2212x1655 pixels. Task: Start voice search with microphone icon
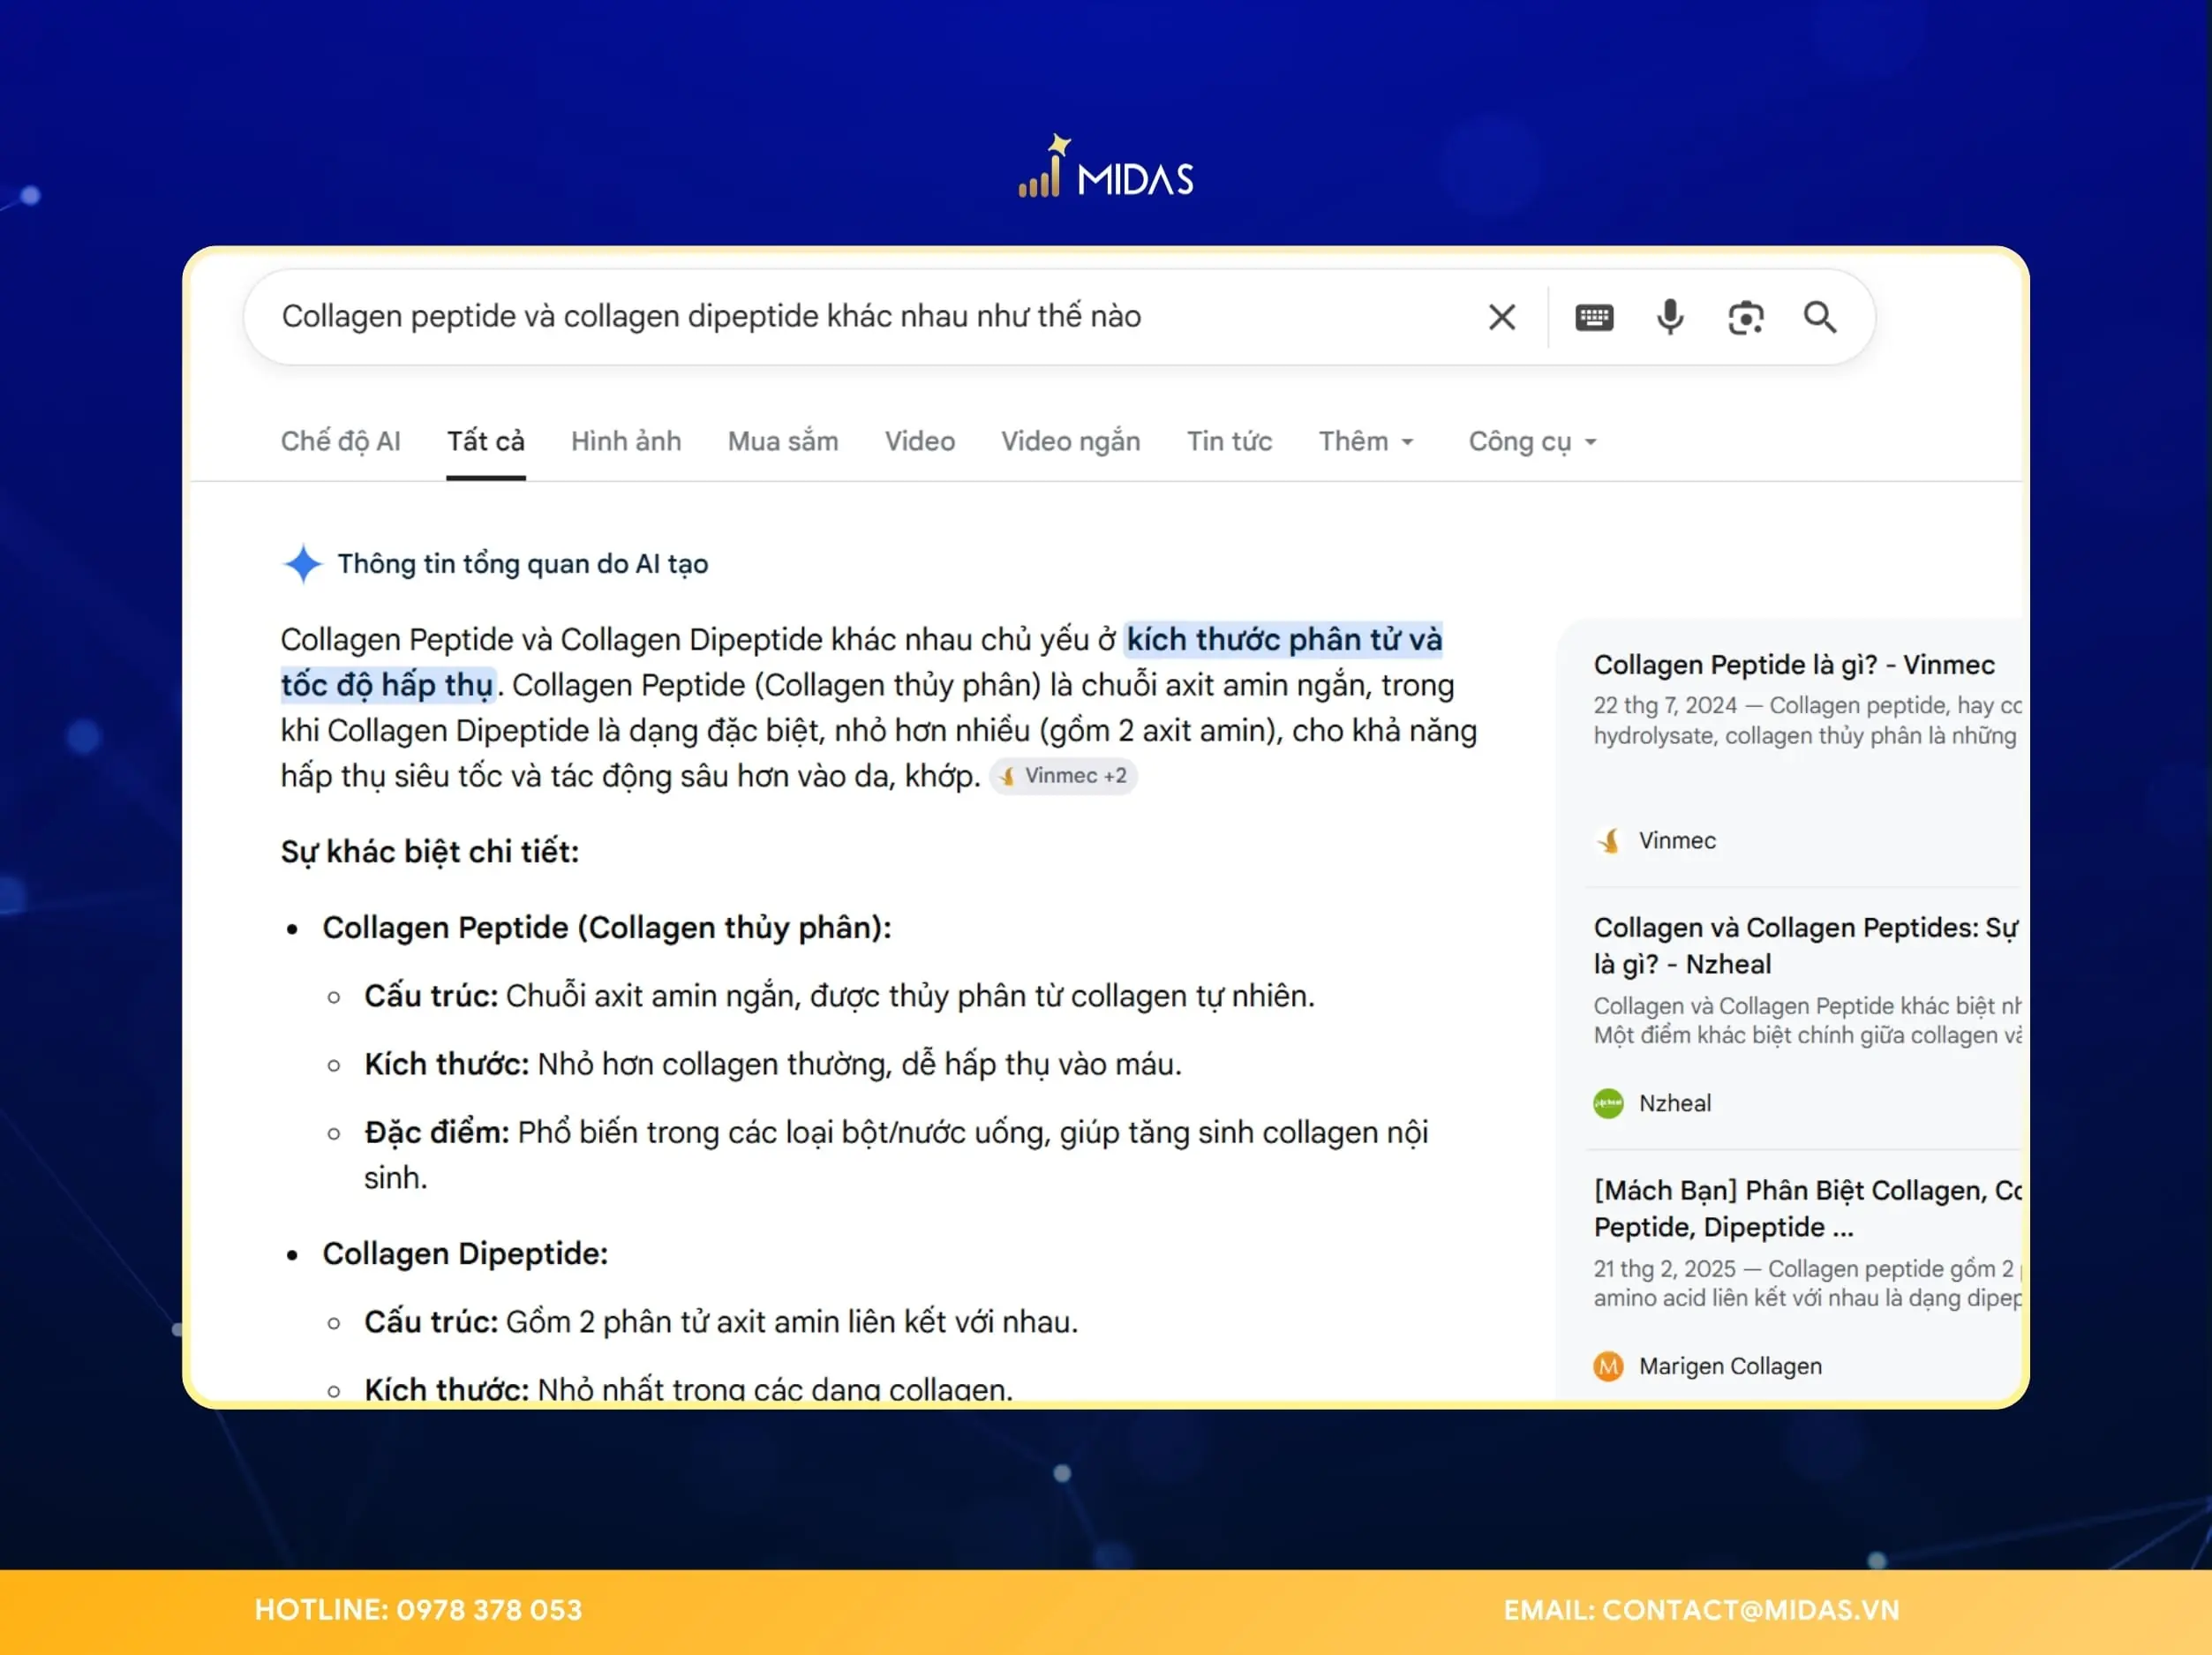pos(1669,317)
